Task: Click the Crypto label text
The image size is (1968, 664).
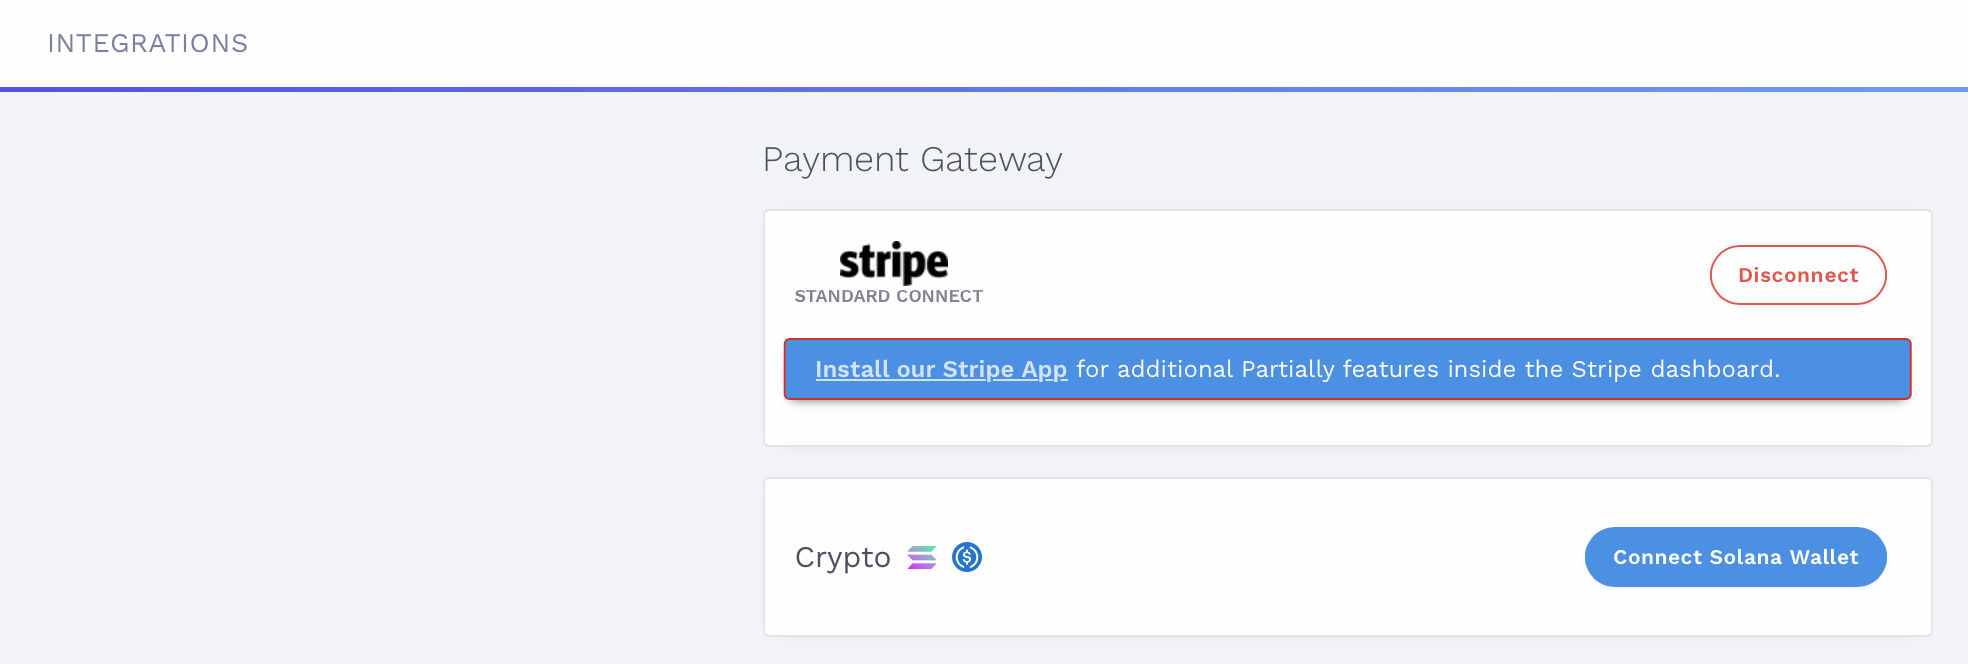Action: (x=842, y=557)
